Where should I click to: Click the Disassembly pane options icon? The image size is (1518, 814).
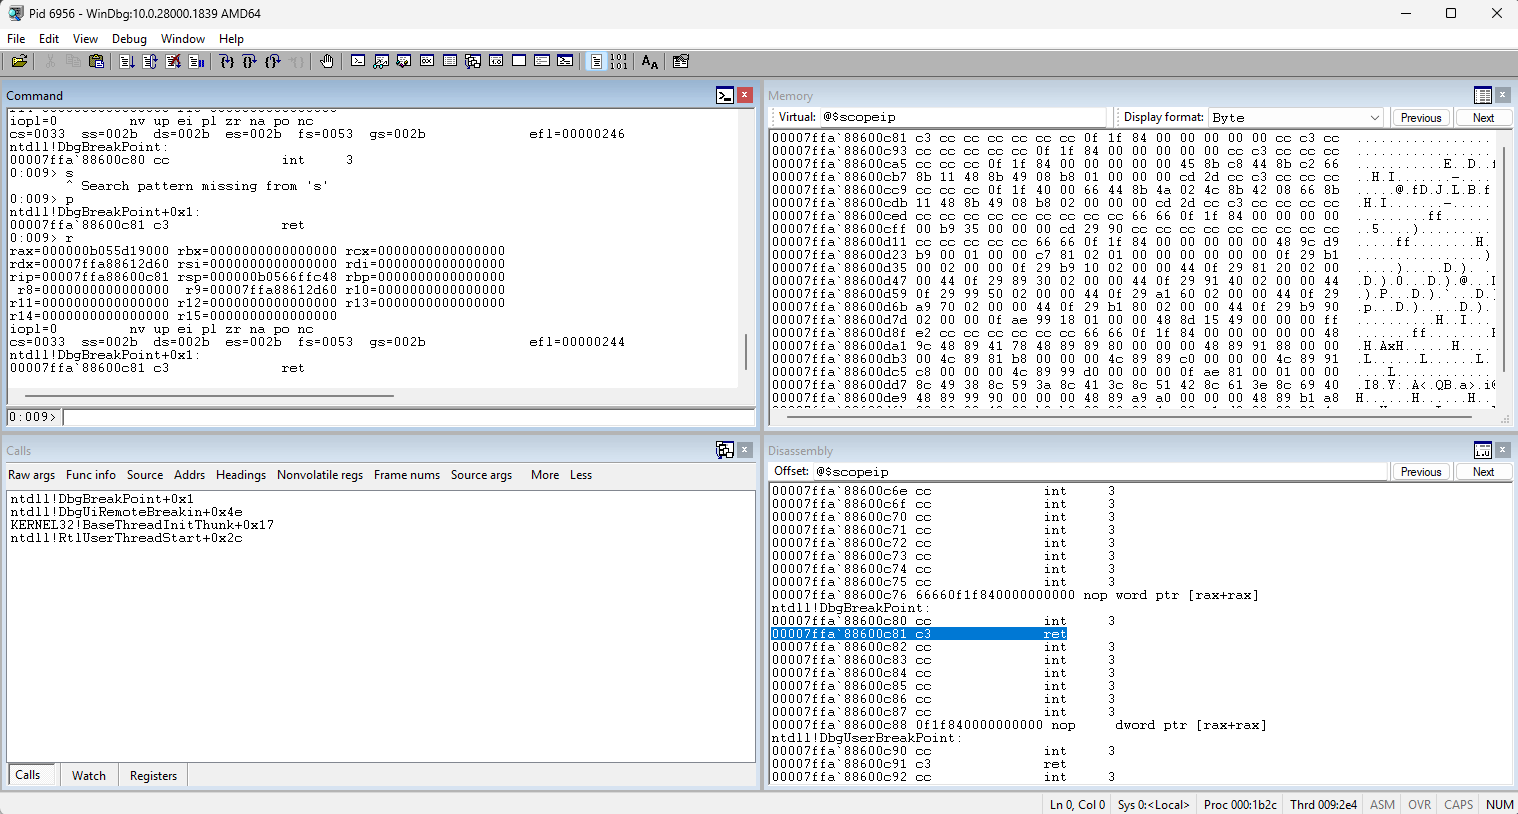coord(1483,450)
